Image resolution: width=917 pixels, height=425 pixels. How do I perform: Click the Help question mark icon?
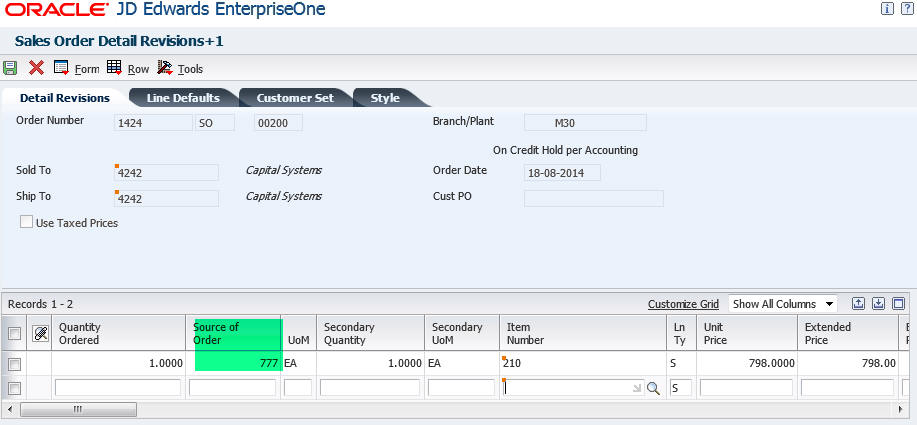907,8
